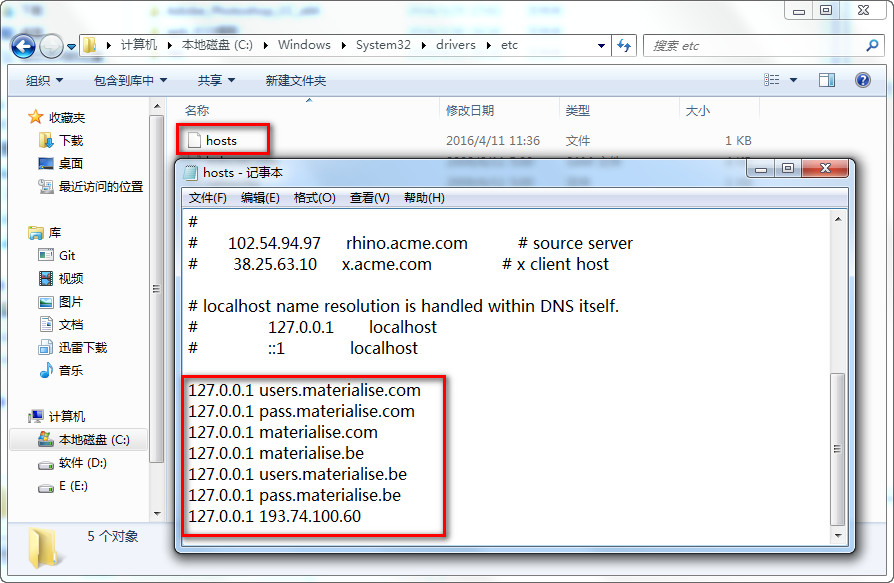Click the Notepad vertical scrollbar thumb
Screen dimensions: 894x583
[838, 449]
